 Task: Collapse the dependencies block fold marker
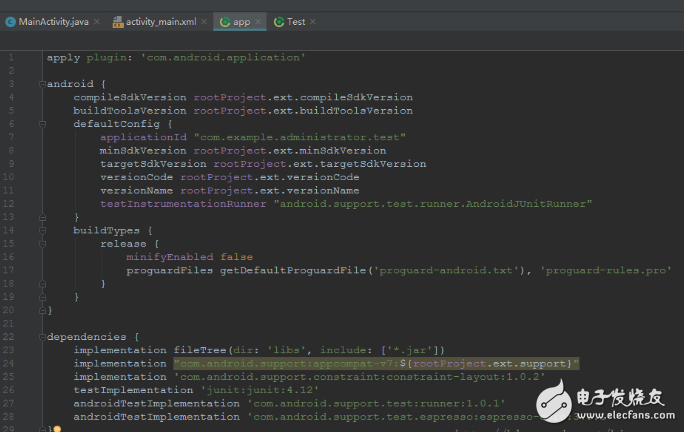[42, 336]
